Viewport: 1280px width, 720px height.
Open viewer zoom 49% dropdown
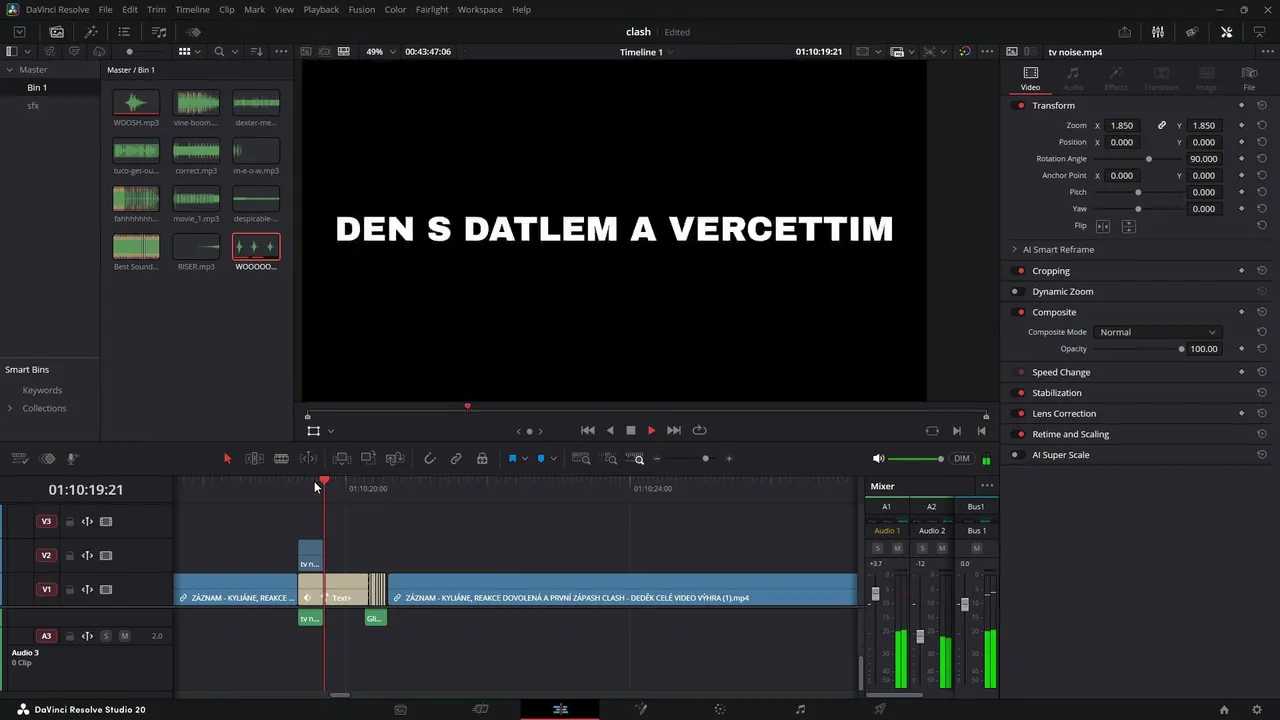point(380,51)
